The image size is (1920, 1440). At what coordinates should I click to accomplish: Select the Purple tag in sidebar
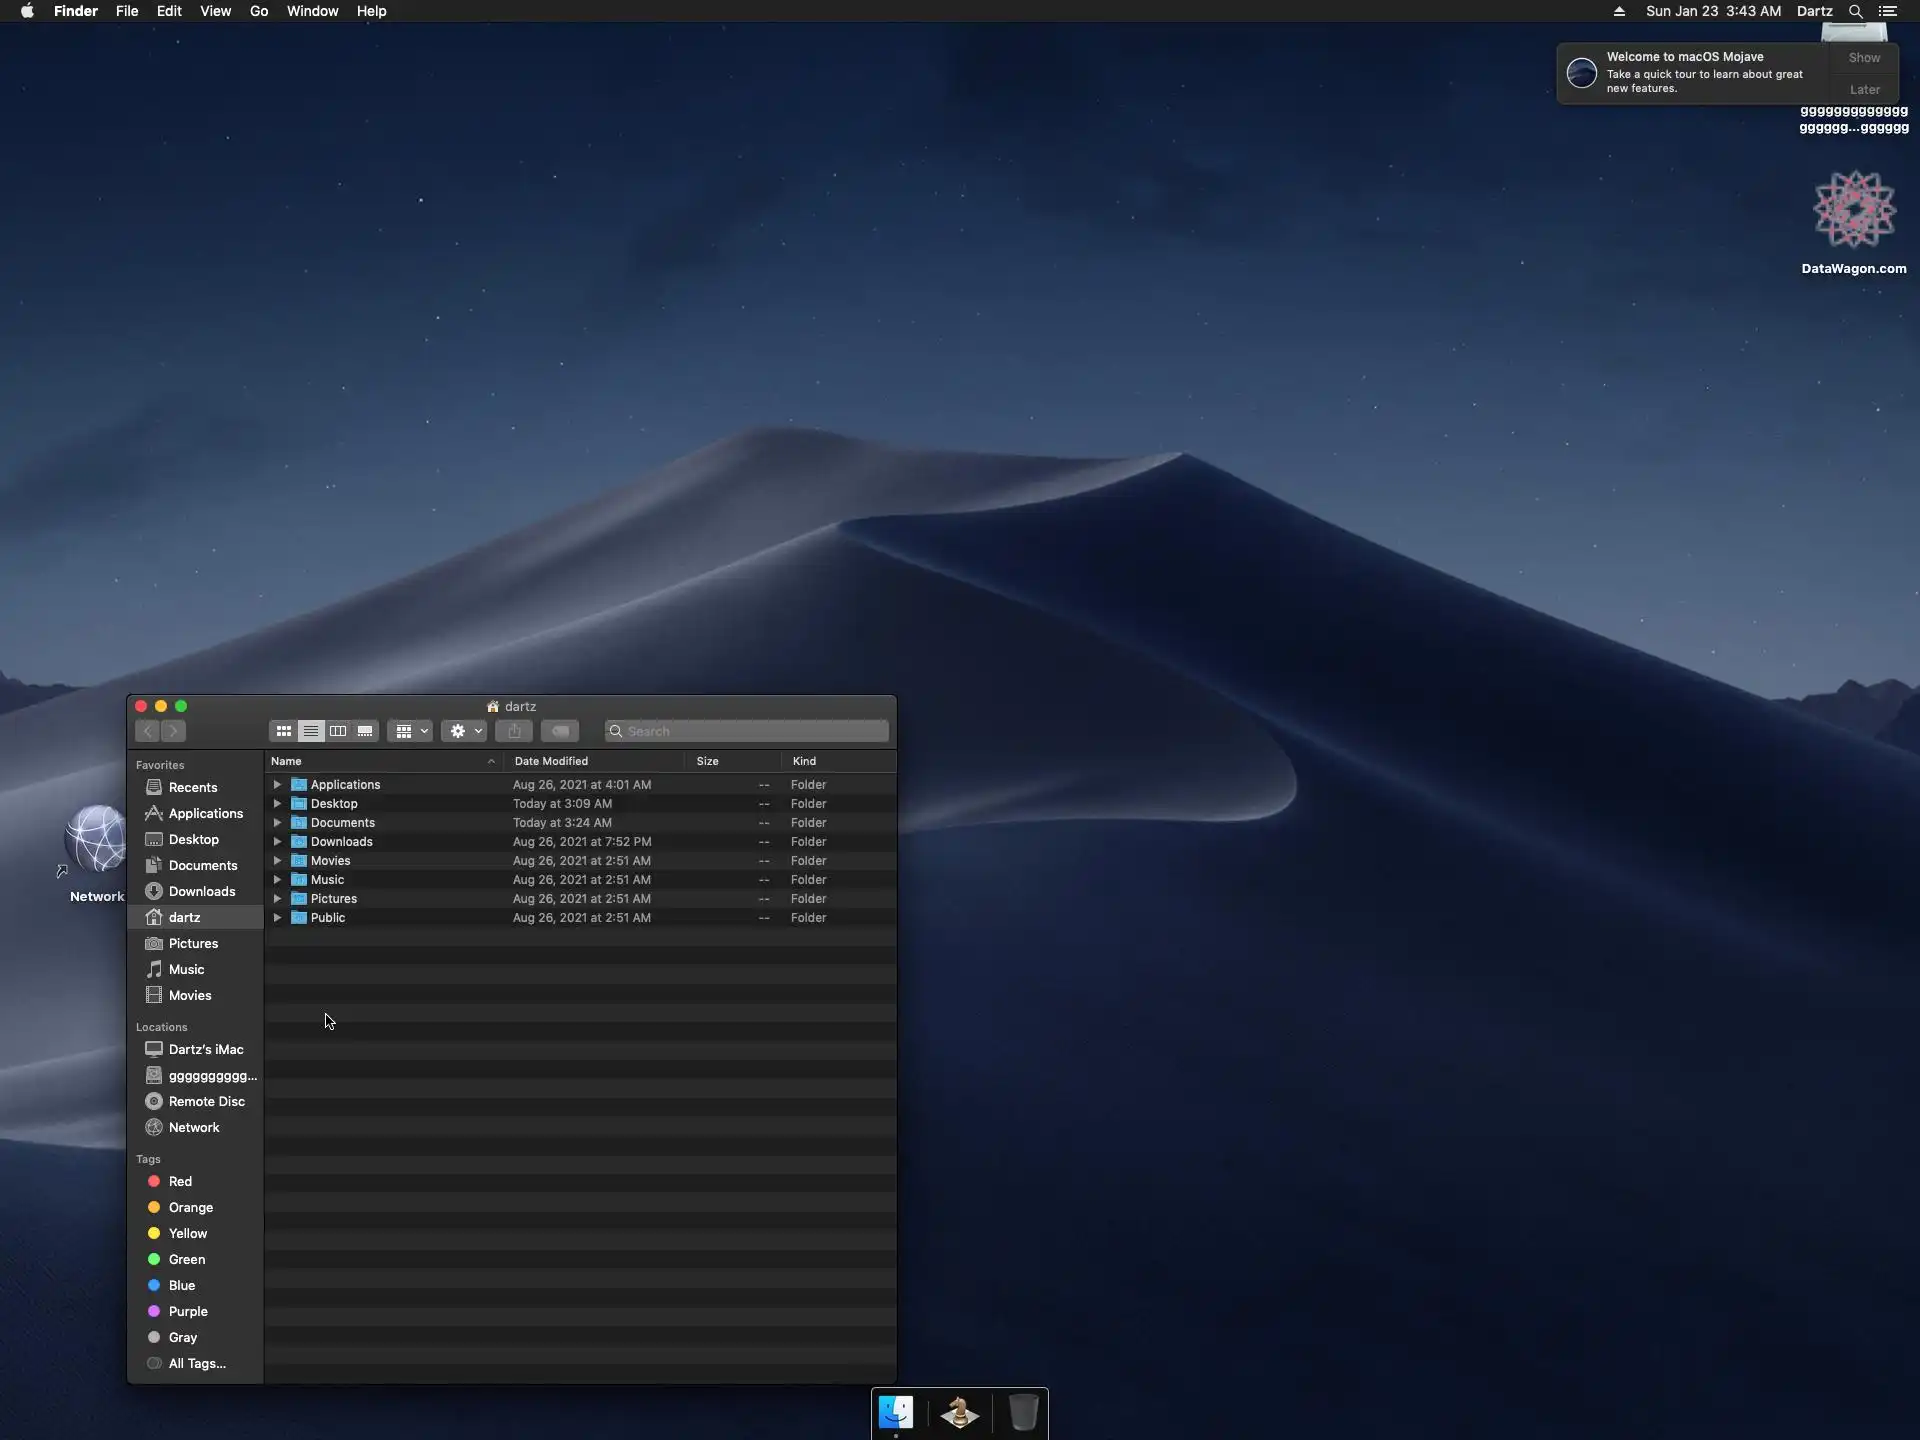tap(188, 1311)
